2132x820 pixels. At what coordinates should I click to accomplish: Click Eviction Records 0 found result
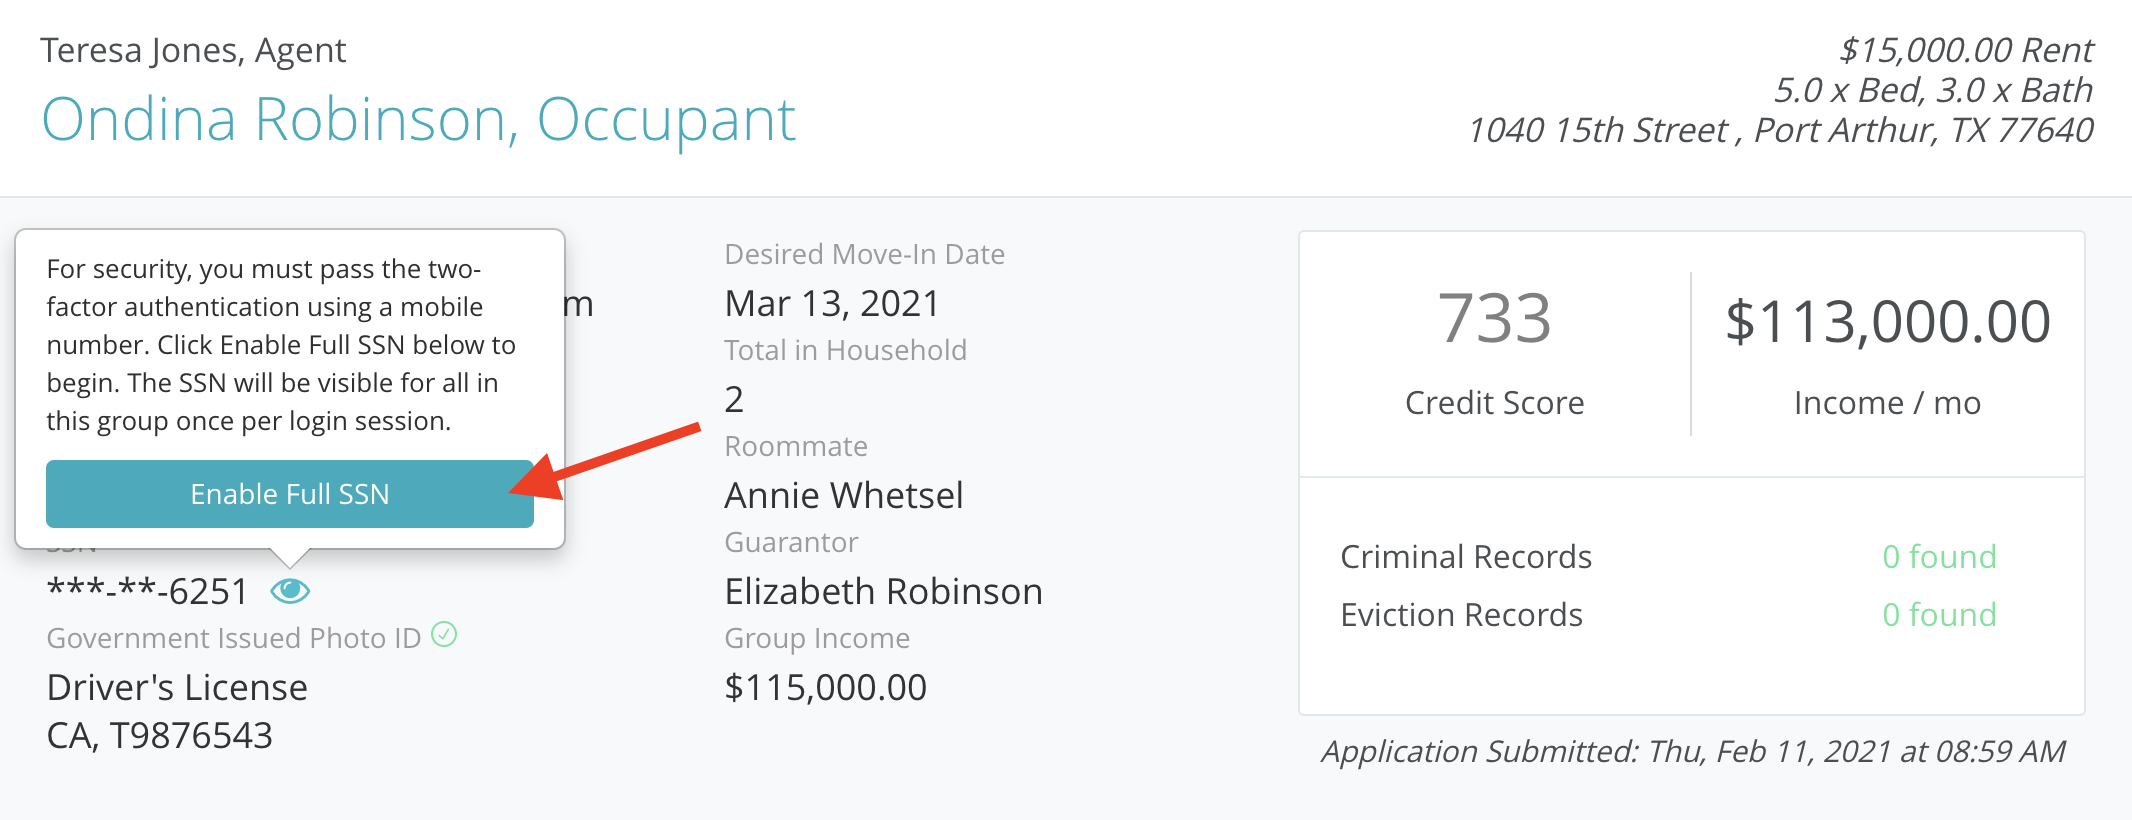pos(1938,614)
